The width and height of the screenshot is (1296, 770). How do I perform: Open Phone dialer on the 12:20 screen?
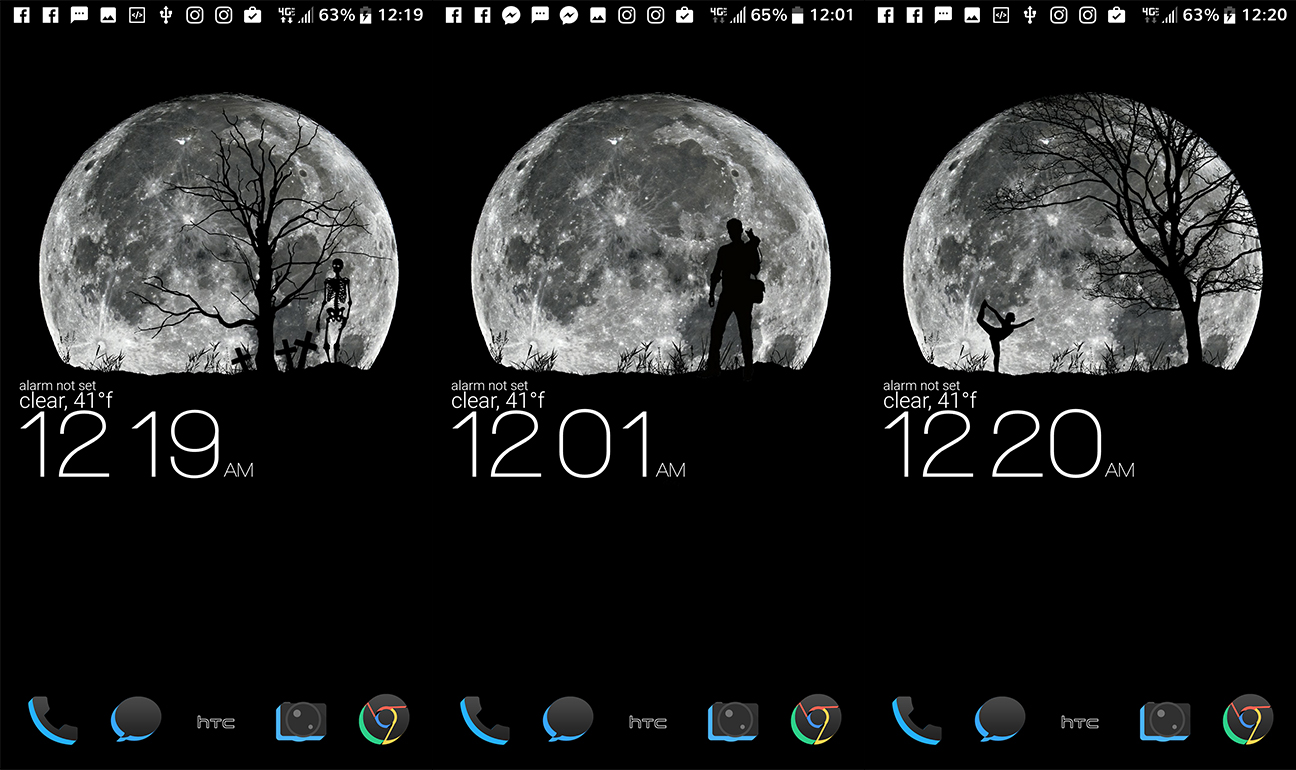tap(917, 721)
